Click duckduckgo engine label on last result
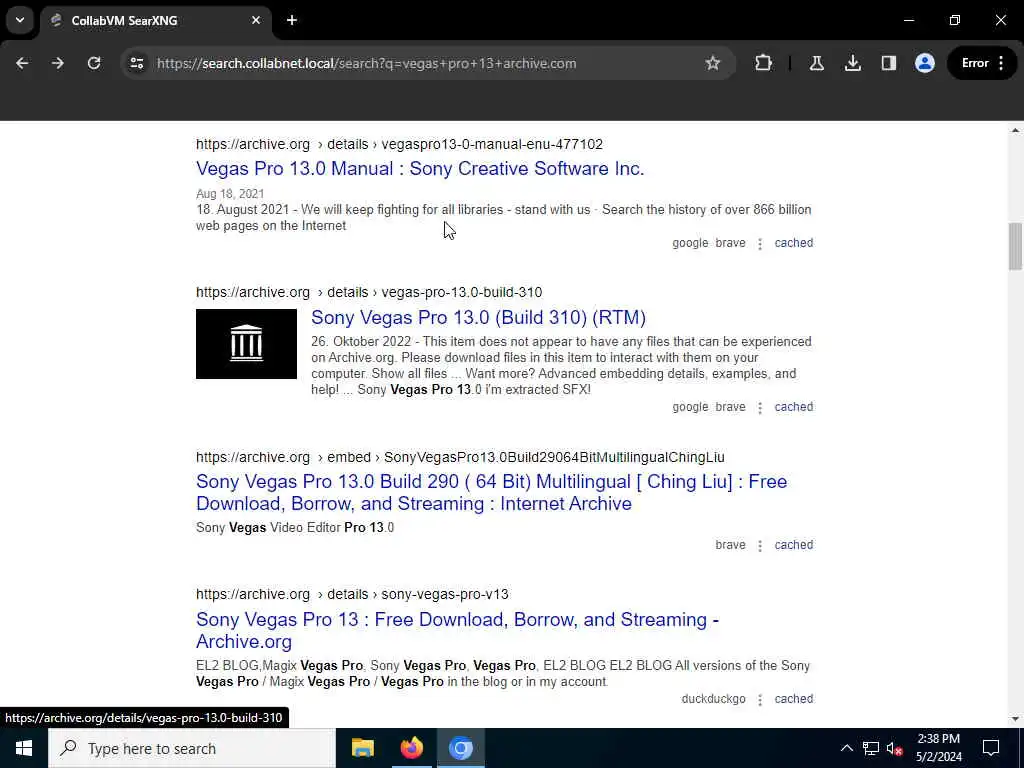Viewport: 1024px width, 768px height. pos(713,699)
